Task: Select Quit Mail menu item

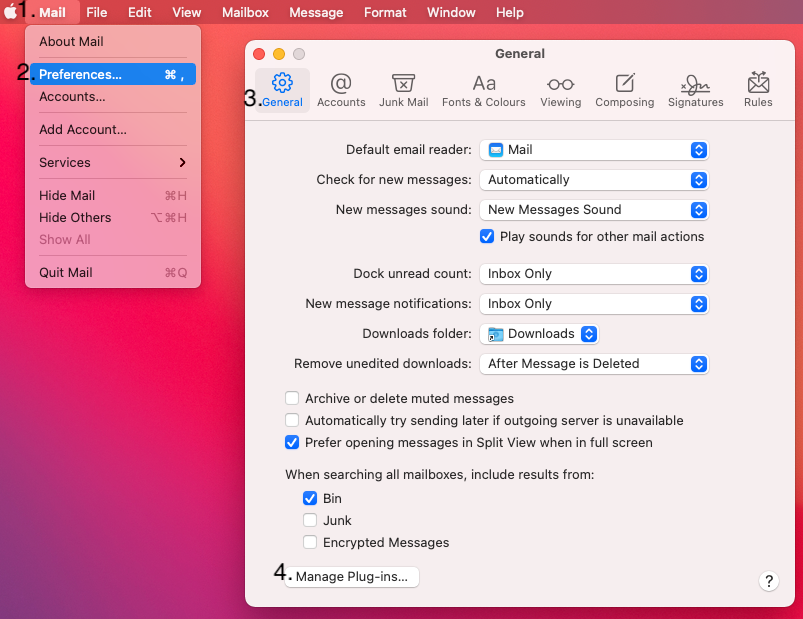Action: (x=113, y=272)
